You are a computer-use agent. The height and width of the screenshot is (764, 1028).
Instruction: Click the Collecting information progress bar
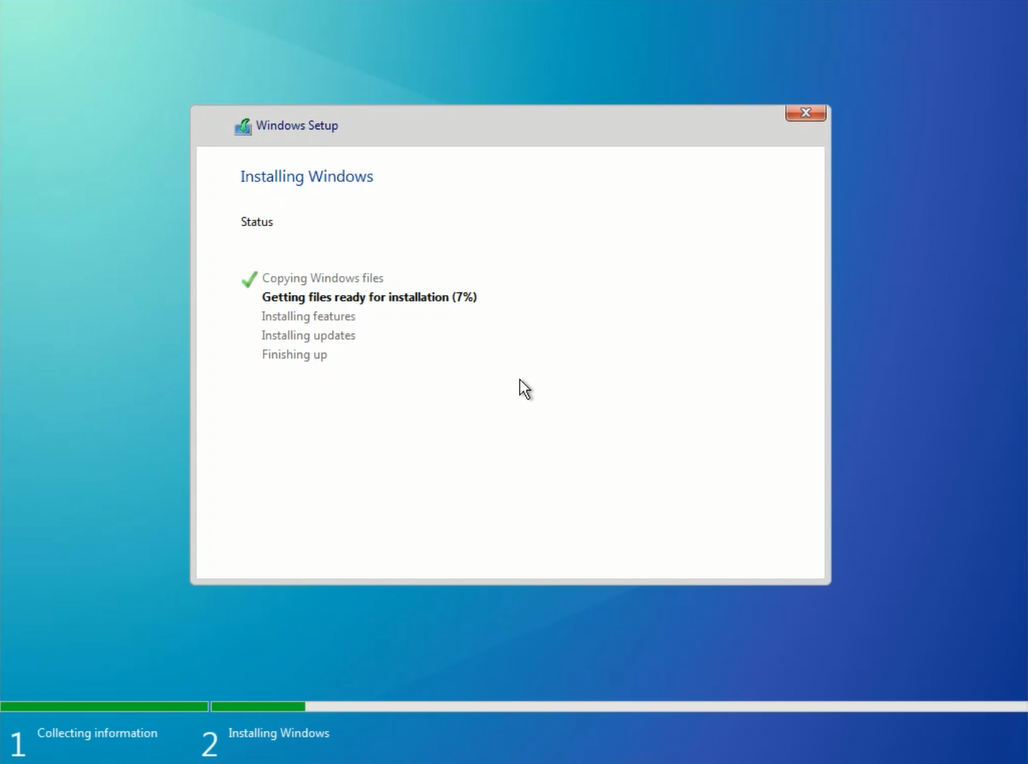104,706
